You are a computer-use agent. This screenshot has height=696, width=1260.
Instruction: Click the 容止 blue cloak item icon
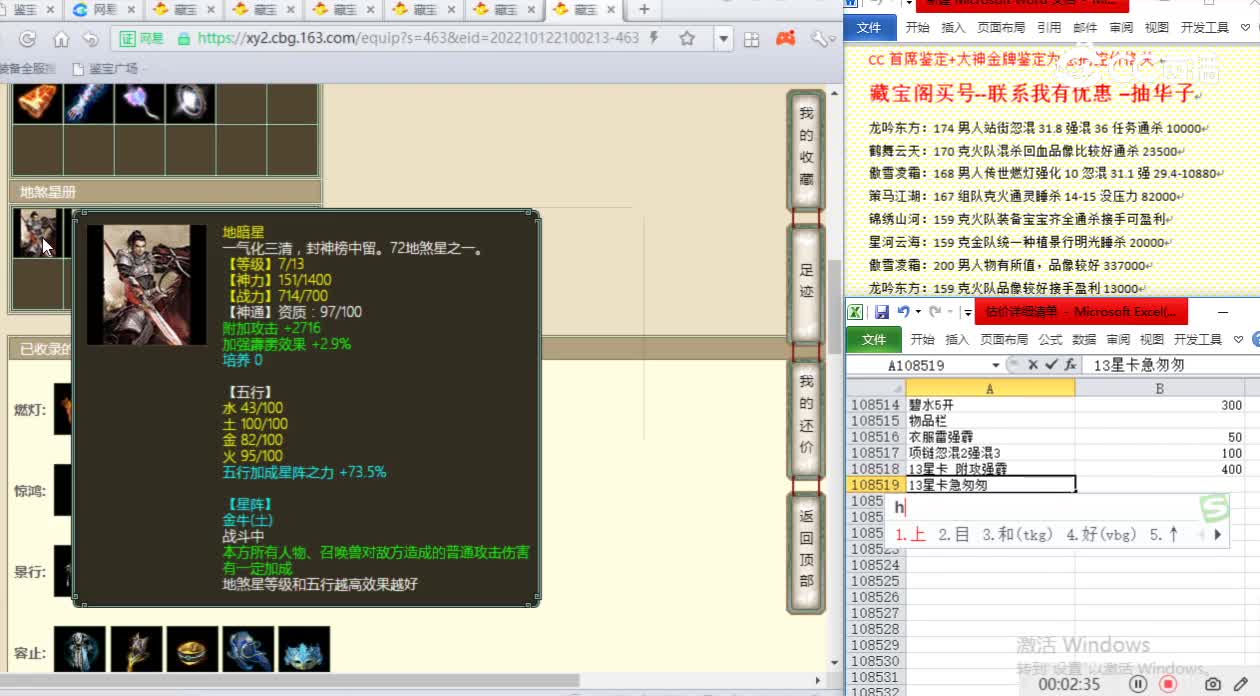tap(248, 651)
